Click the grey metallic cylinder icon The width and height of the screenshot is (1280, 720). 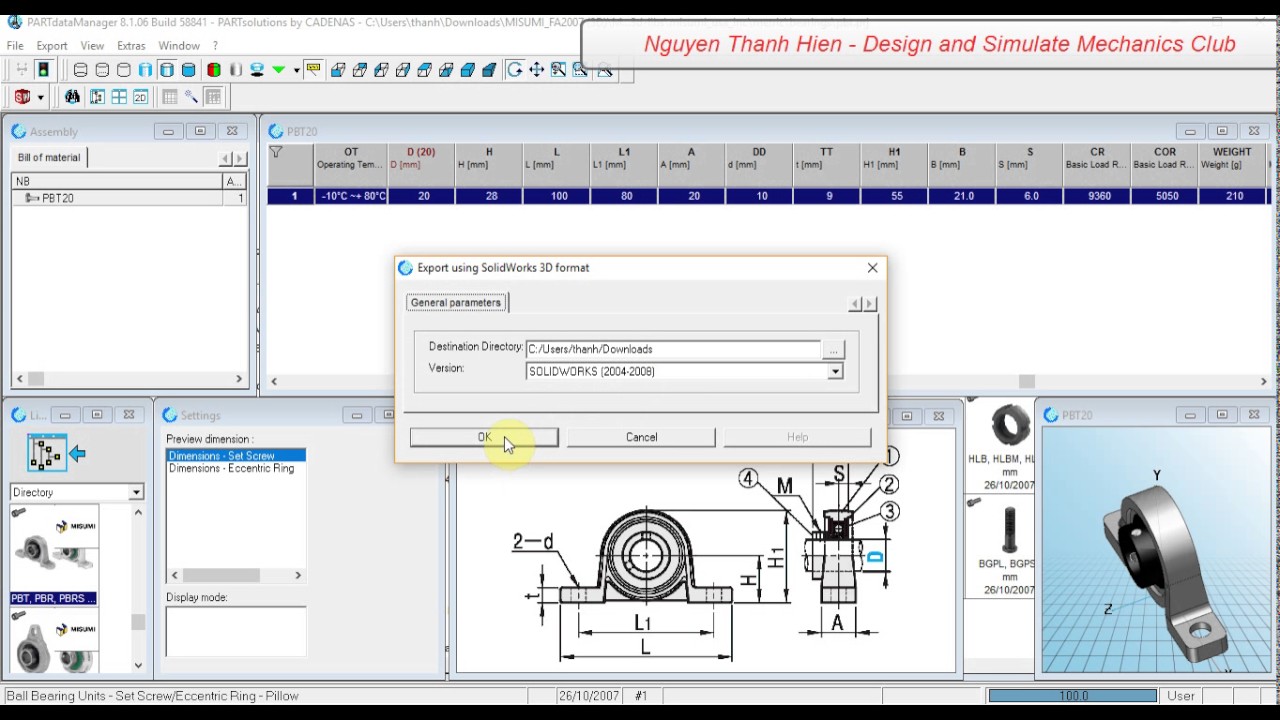(235, 70)
